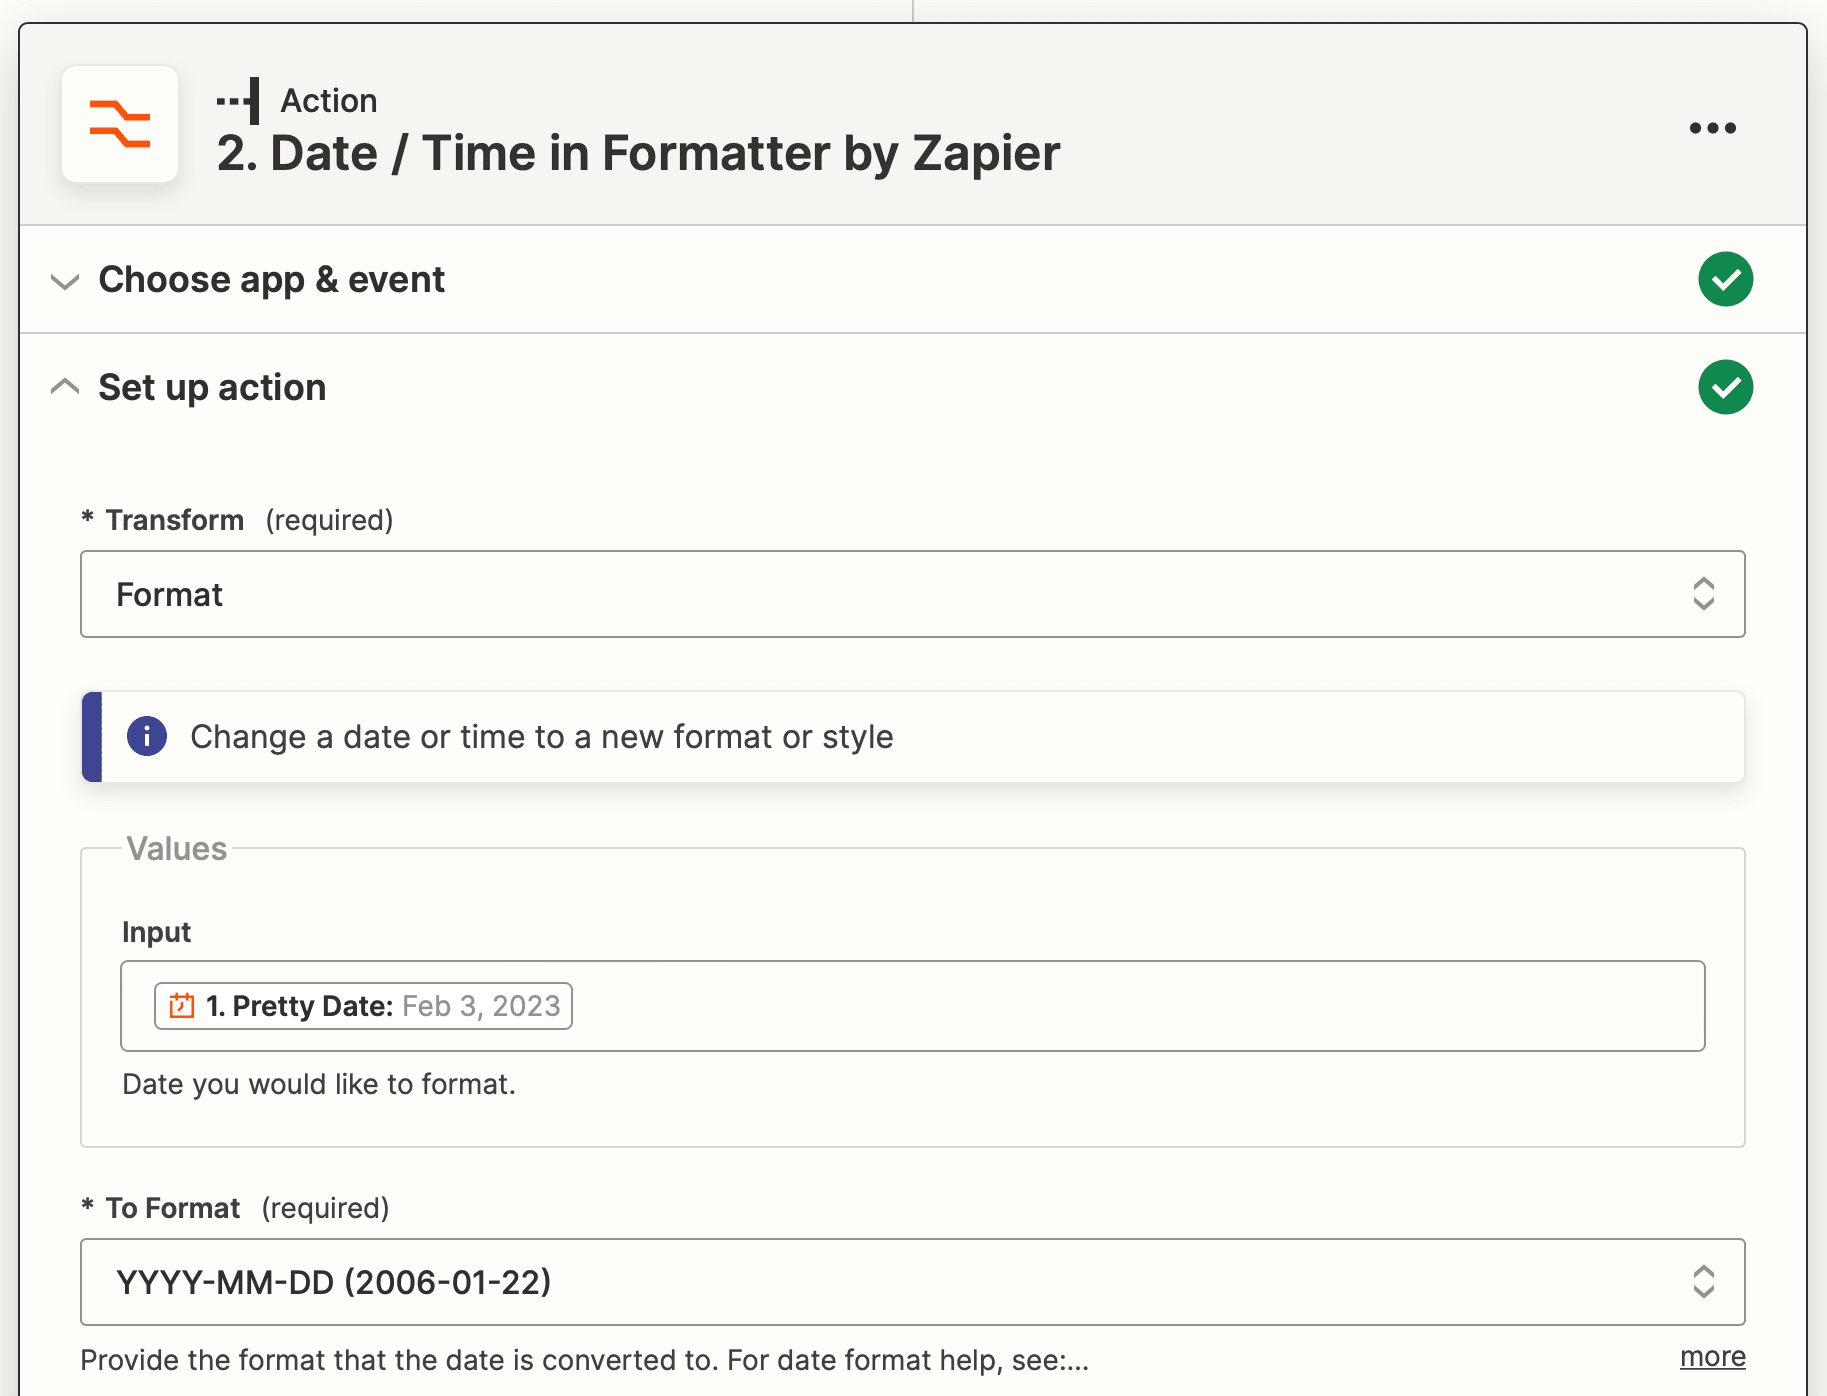This screenshot has height=1396, width=1827.
Task: Open the three-dot step options menu
Action: pyautogui.click(x=1712, y=128)
